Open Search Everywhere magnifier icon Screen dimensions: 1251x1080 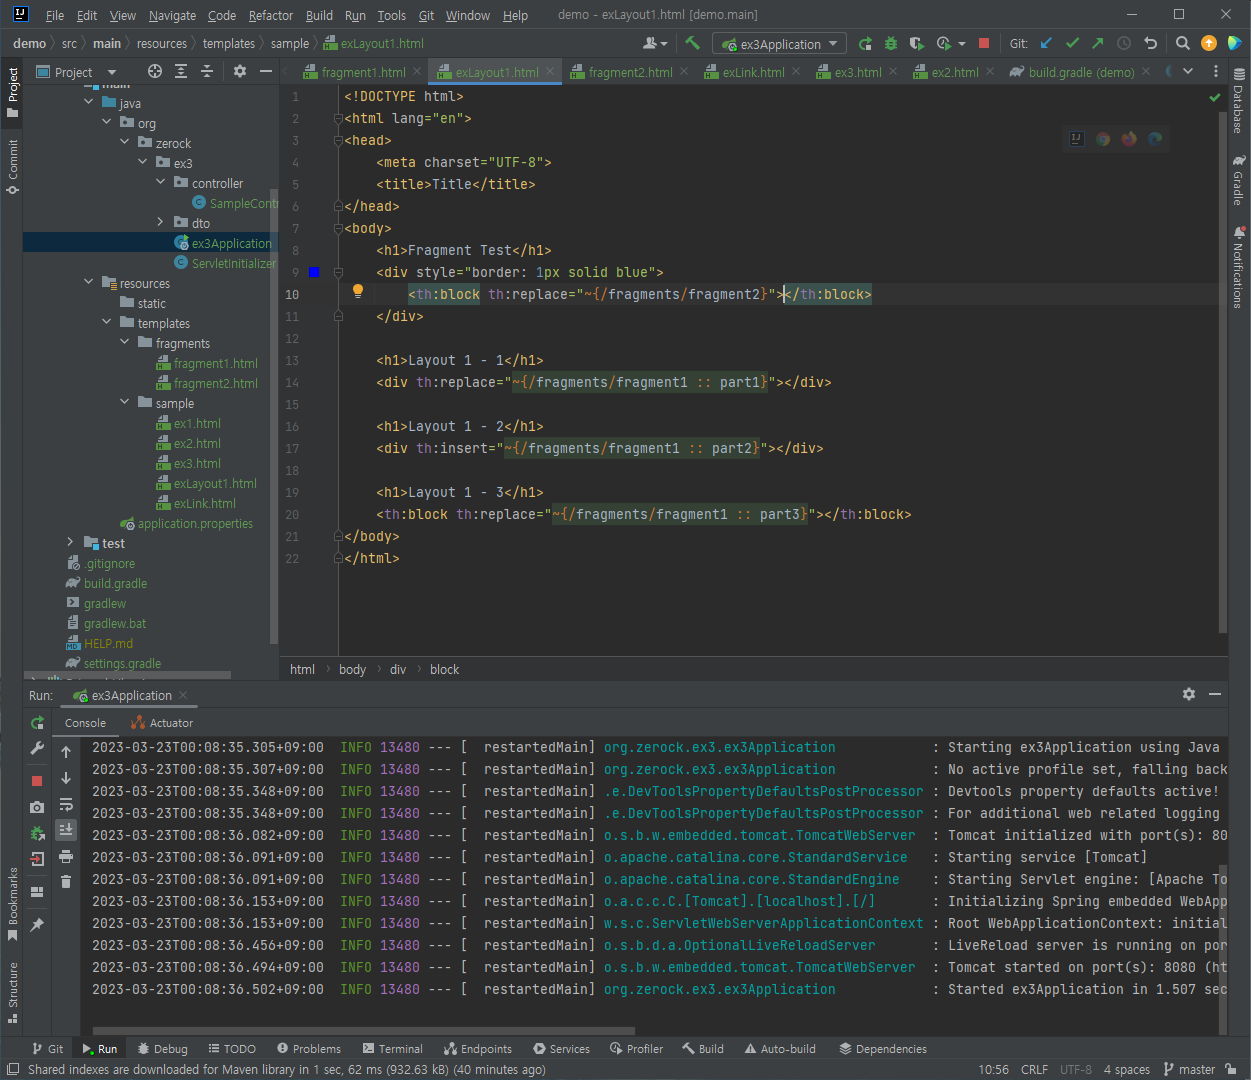click(1183, 43)
